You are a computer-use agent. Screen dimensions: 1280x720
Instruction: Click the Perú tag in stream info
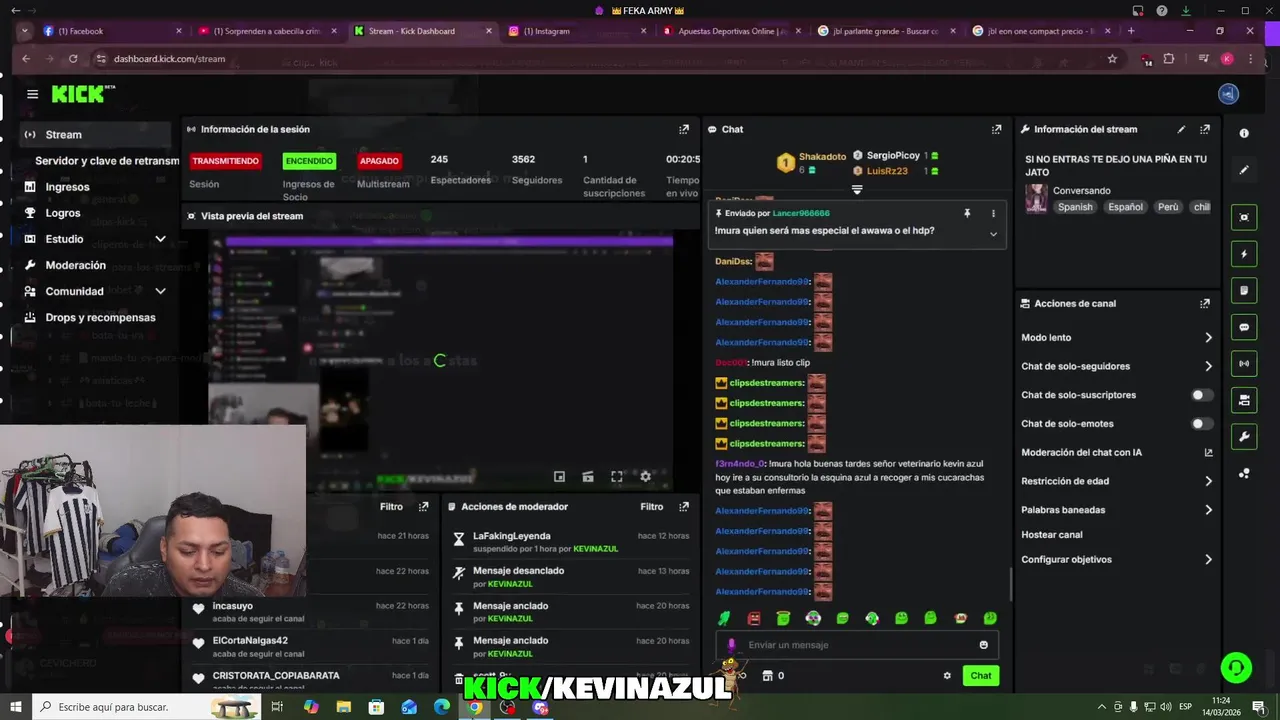click(1168, 207)
